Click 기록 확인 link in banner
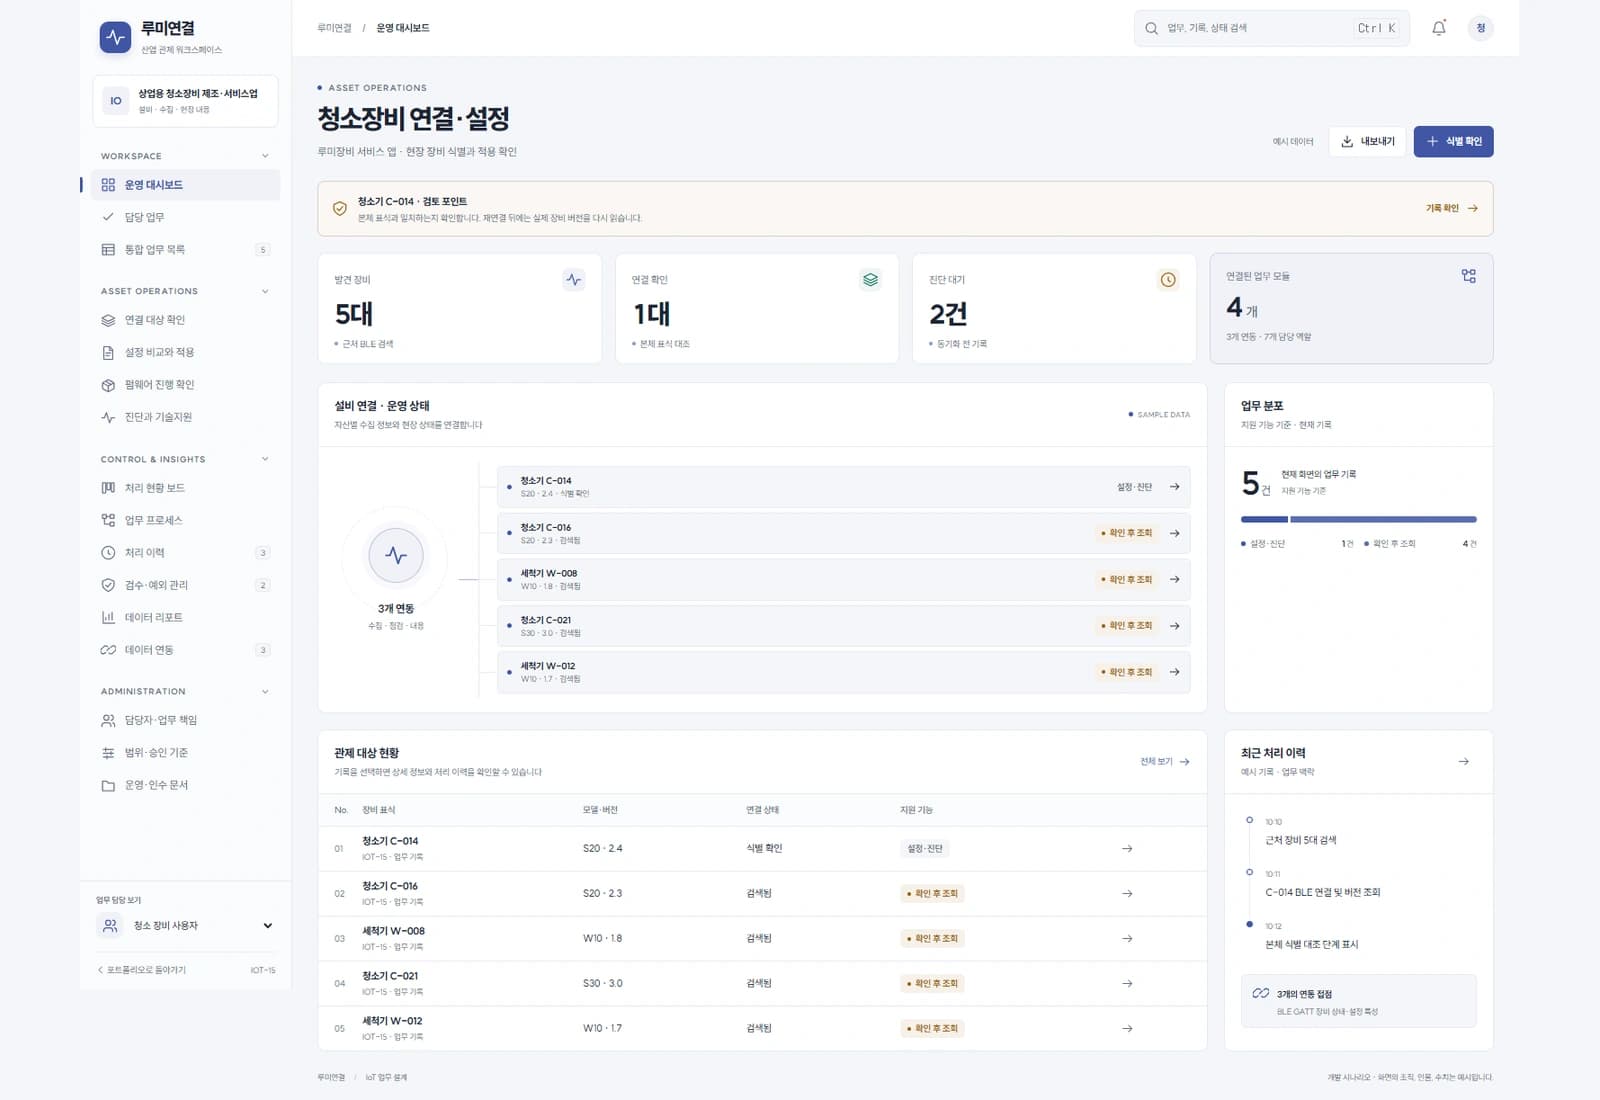 click(x=1452, y=208)
